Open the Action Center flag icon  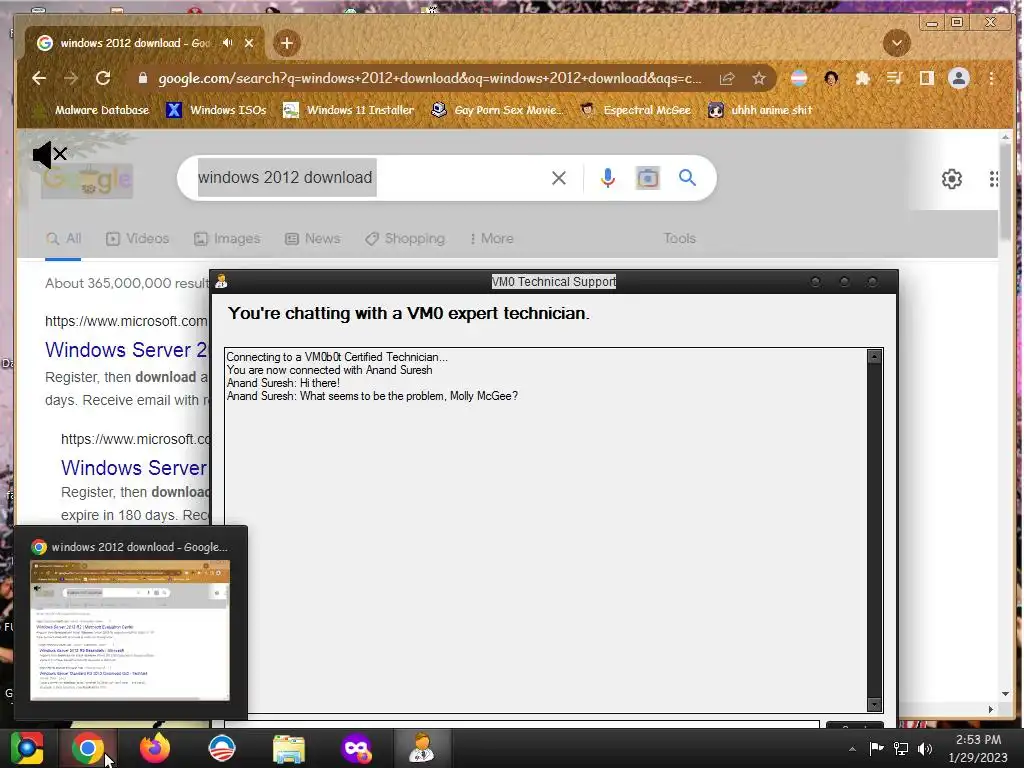click(x=876, y=748)
